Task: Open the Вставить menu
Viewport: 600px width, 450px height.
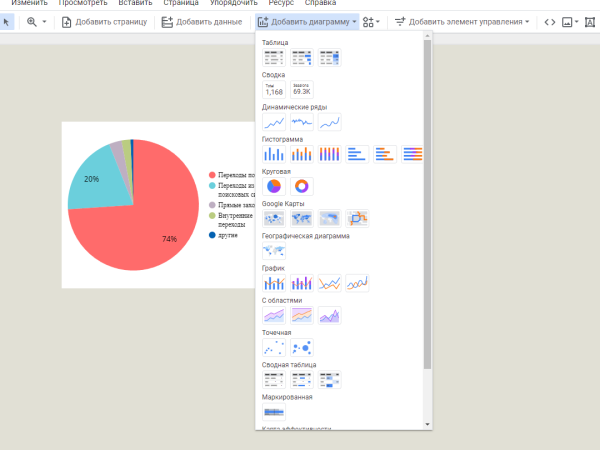Action: (x=135, y=4)
